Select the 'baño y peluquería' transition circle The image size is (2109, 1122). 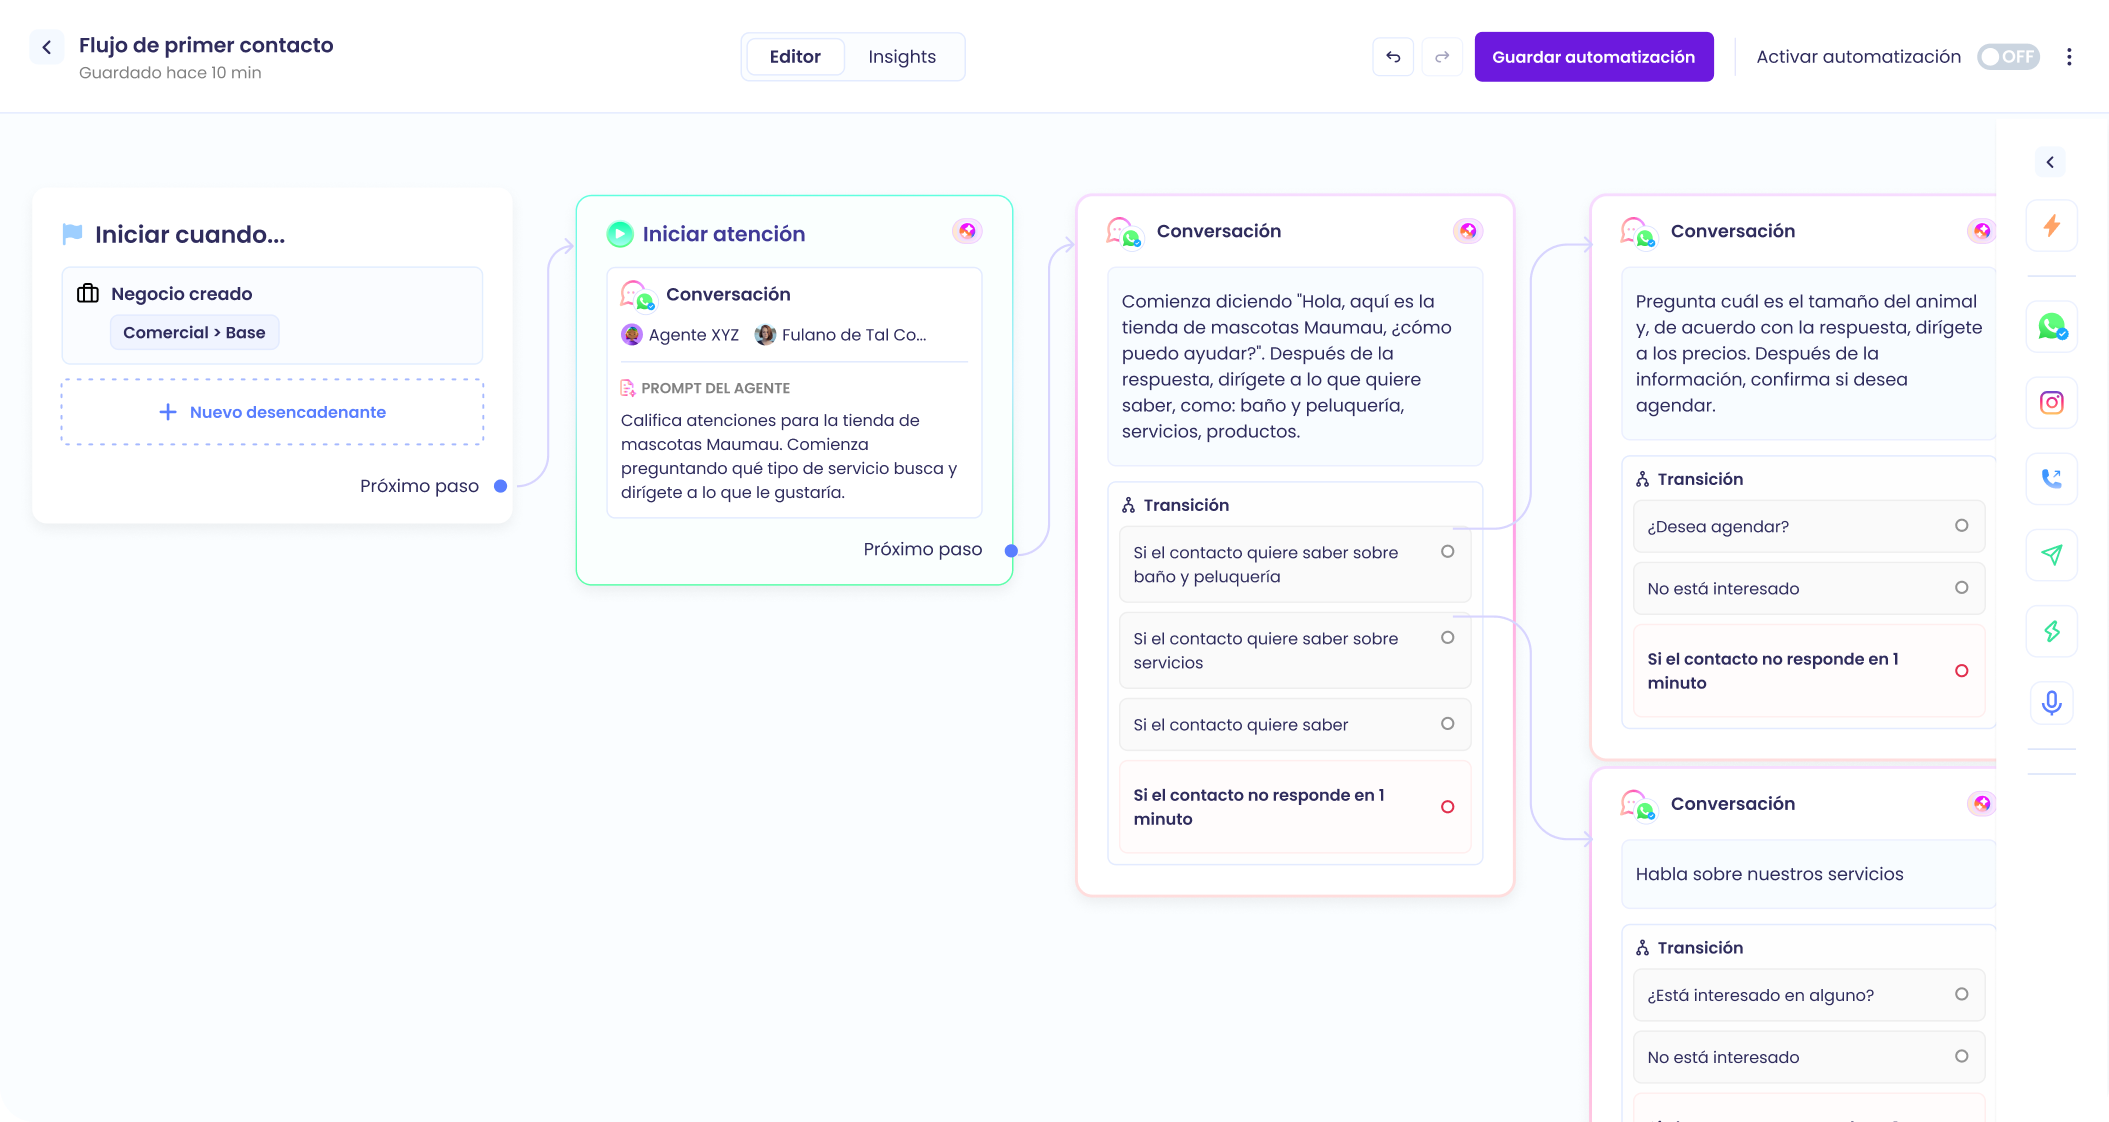(x=1447, y=552)
